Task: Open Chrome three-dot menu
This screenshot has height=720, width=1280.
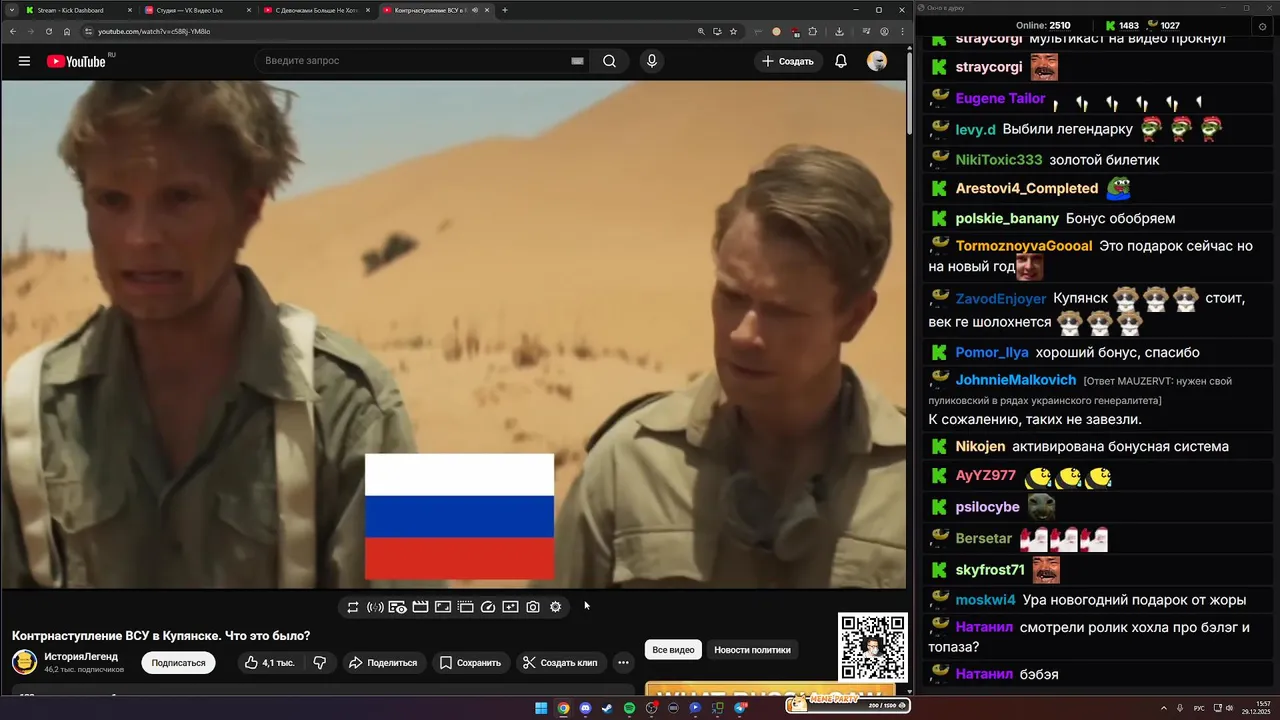Action: 901,31
